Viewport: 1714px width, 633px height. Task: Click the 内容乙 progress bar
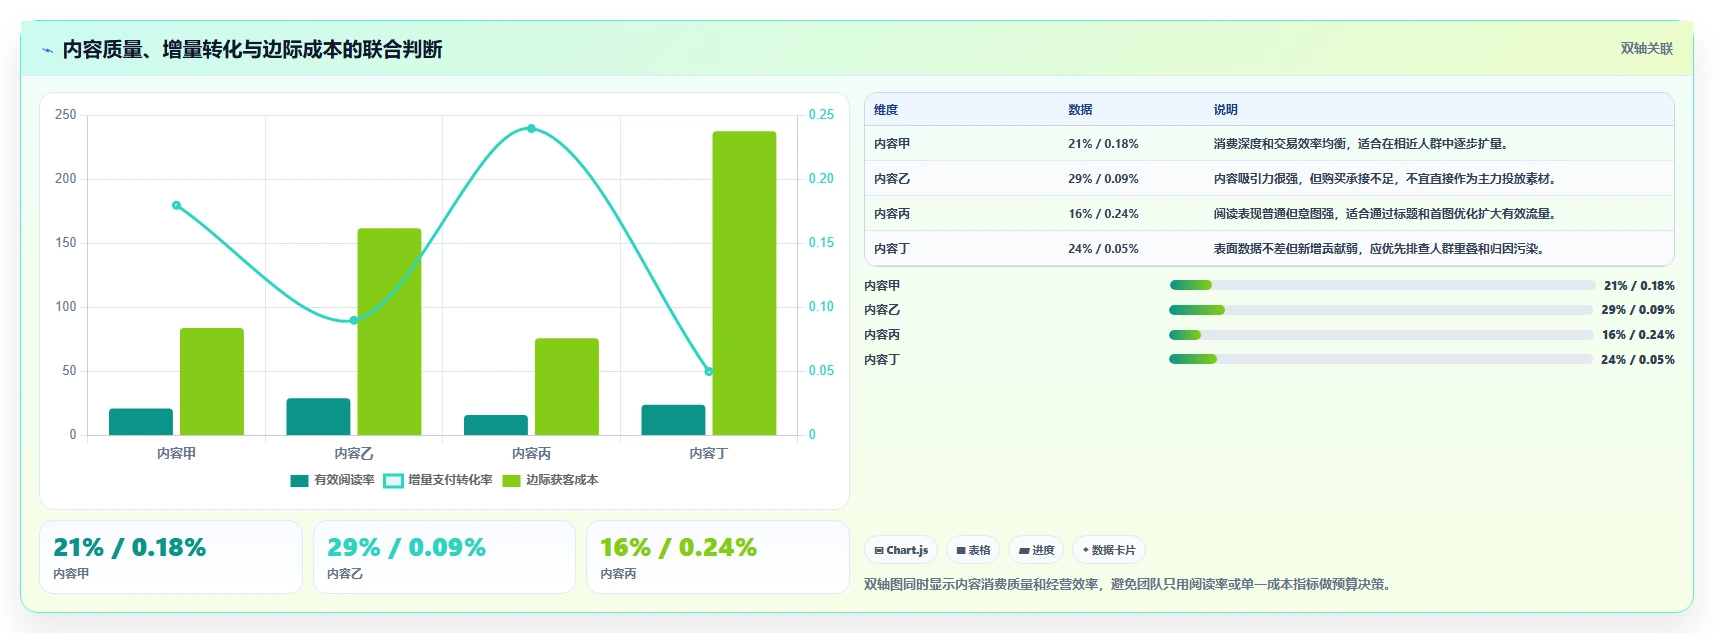click(x=1380, y=310)
